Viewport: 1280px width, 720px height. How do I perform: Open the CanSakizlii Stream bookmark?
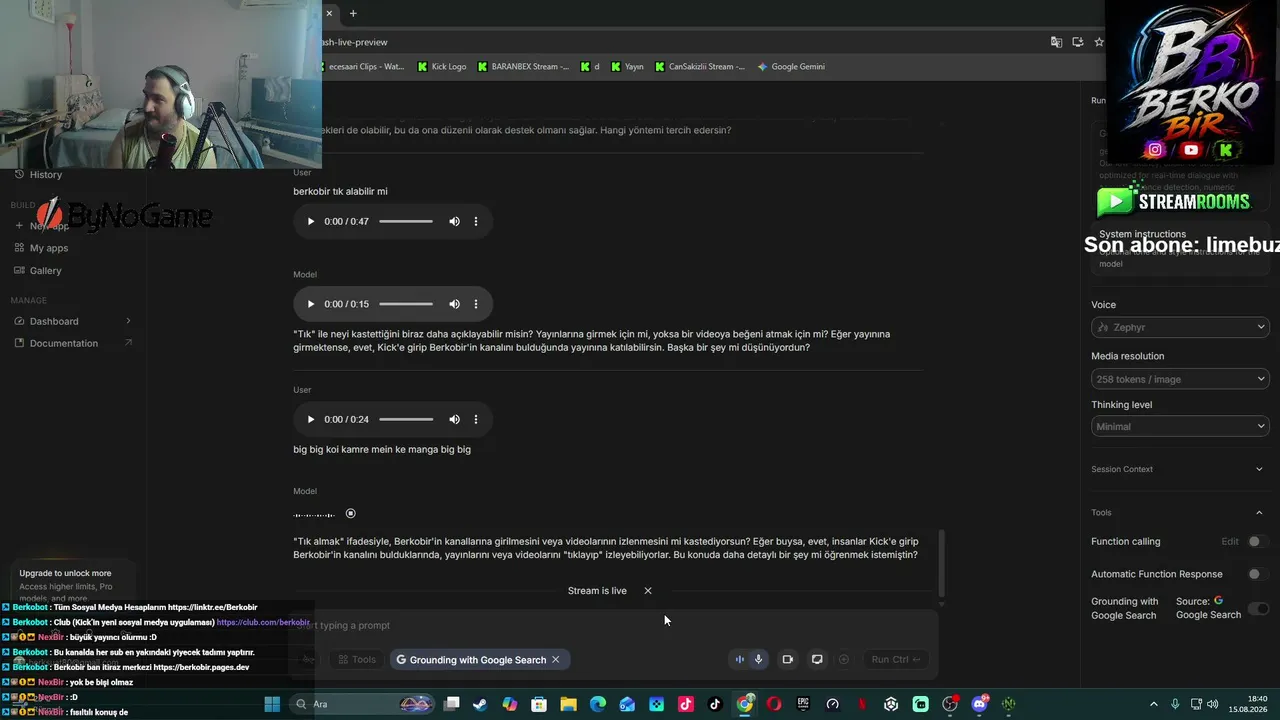click(700, 67)
